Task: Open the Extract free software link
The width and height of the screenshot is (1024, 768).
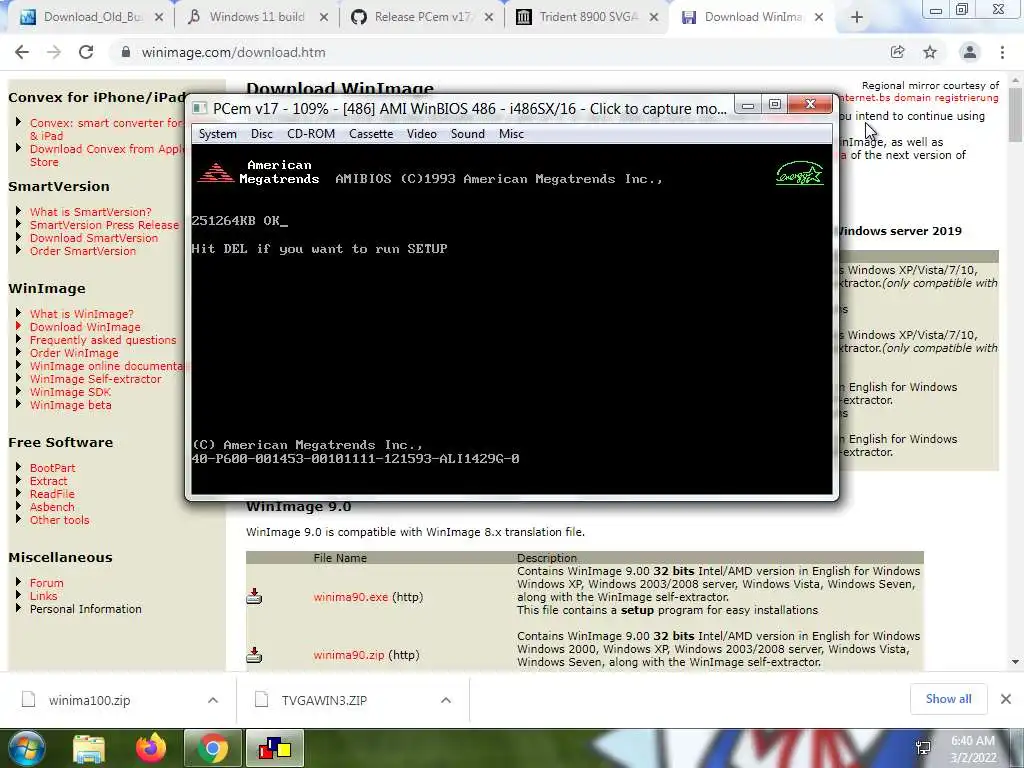Action: point(48,481)
